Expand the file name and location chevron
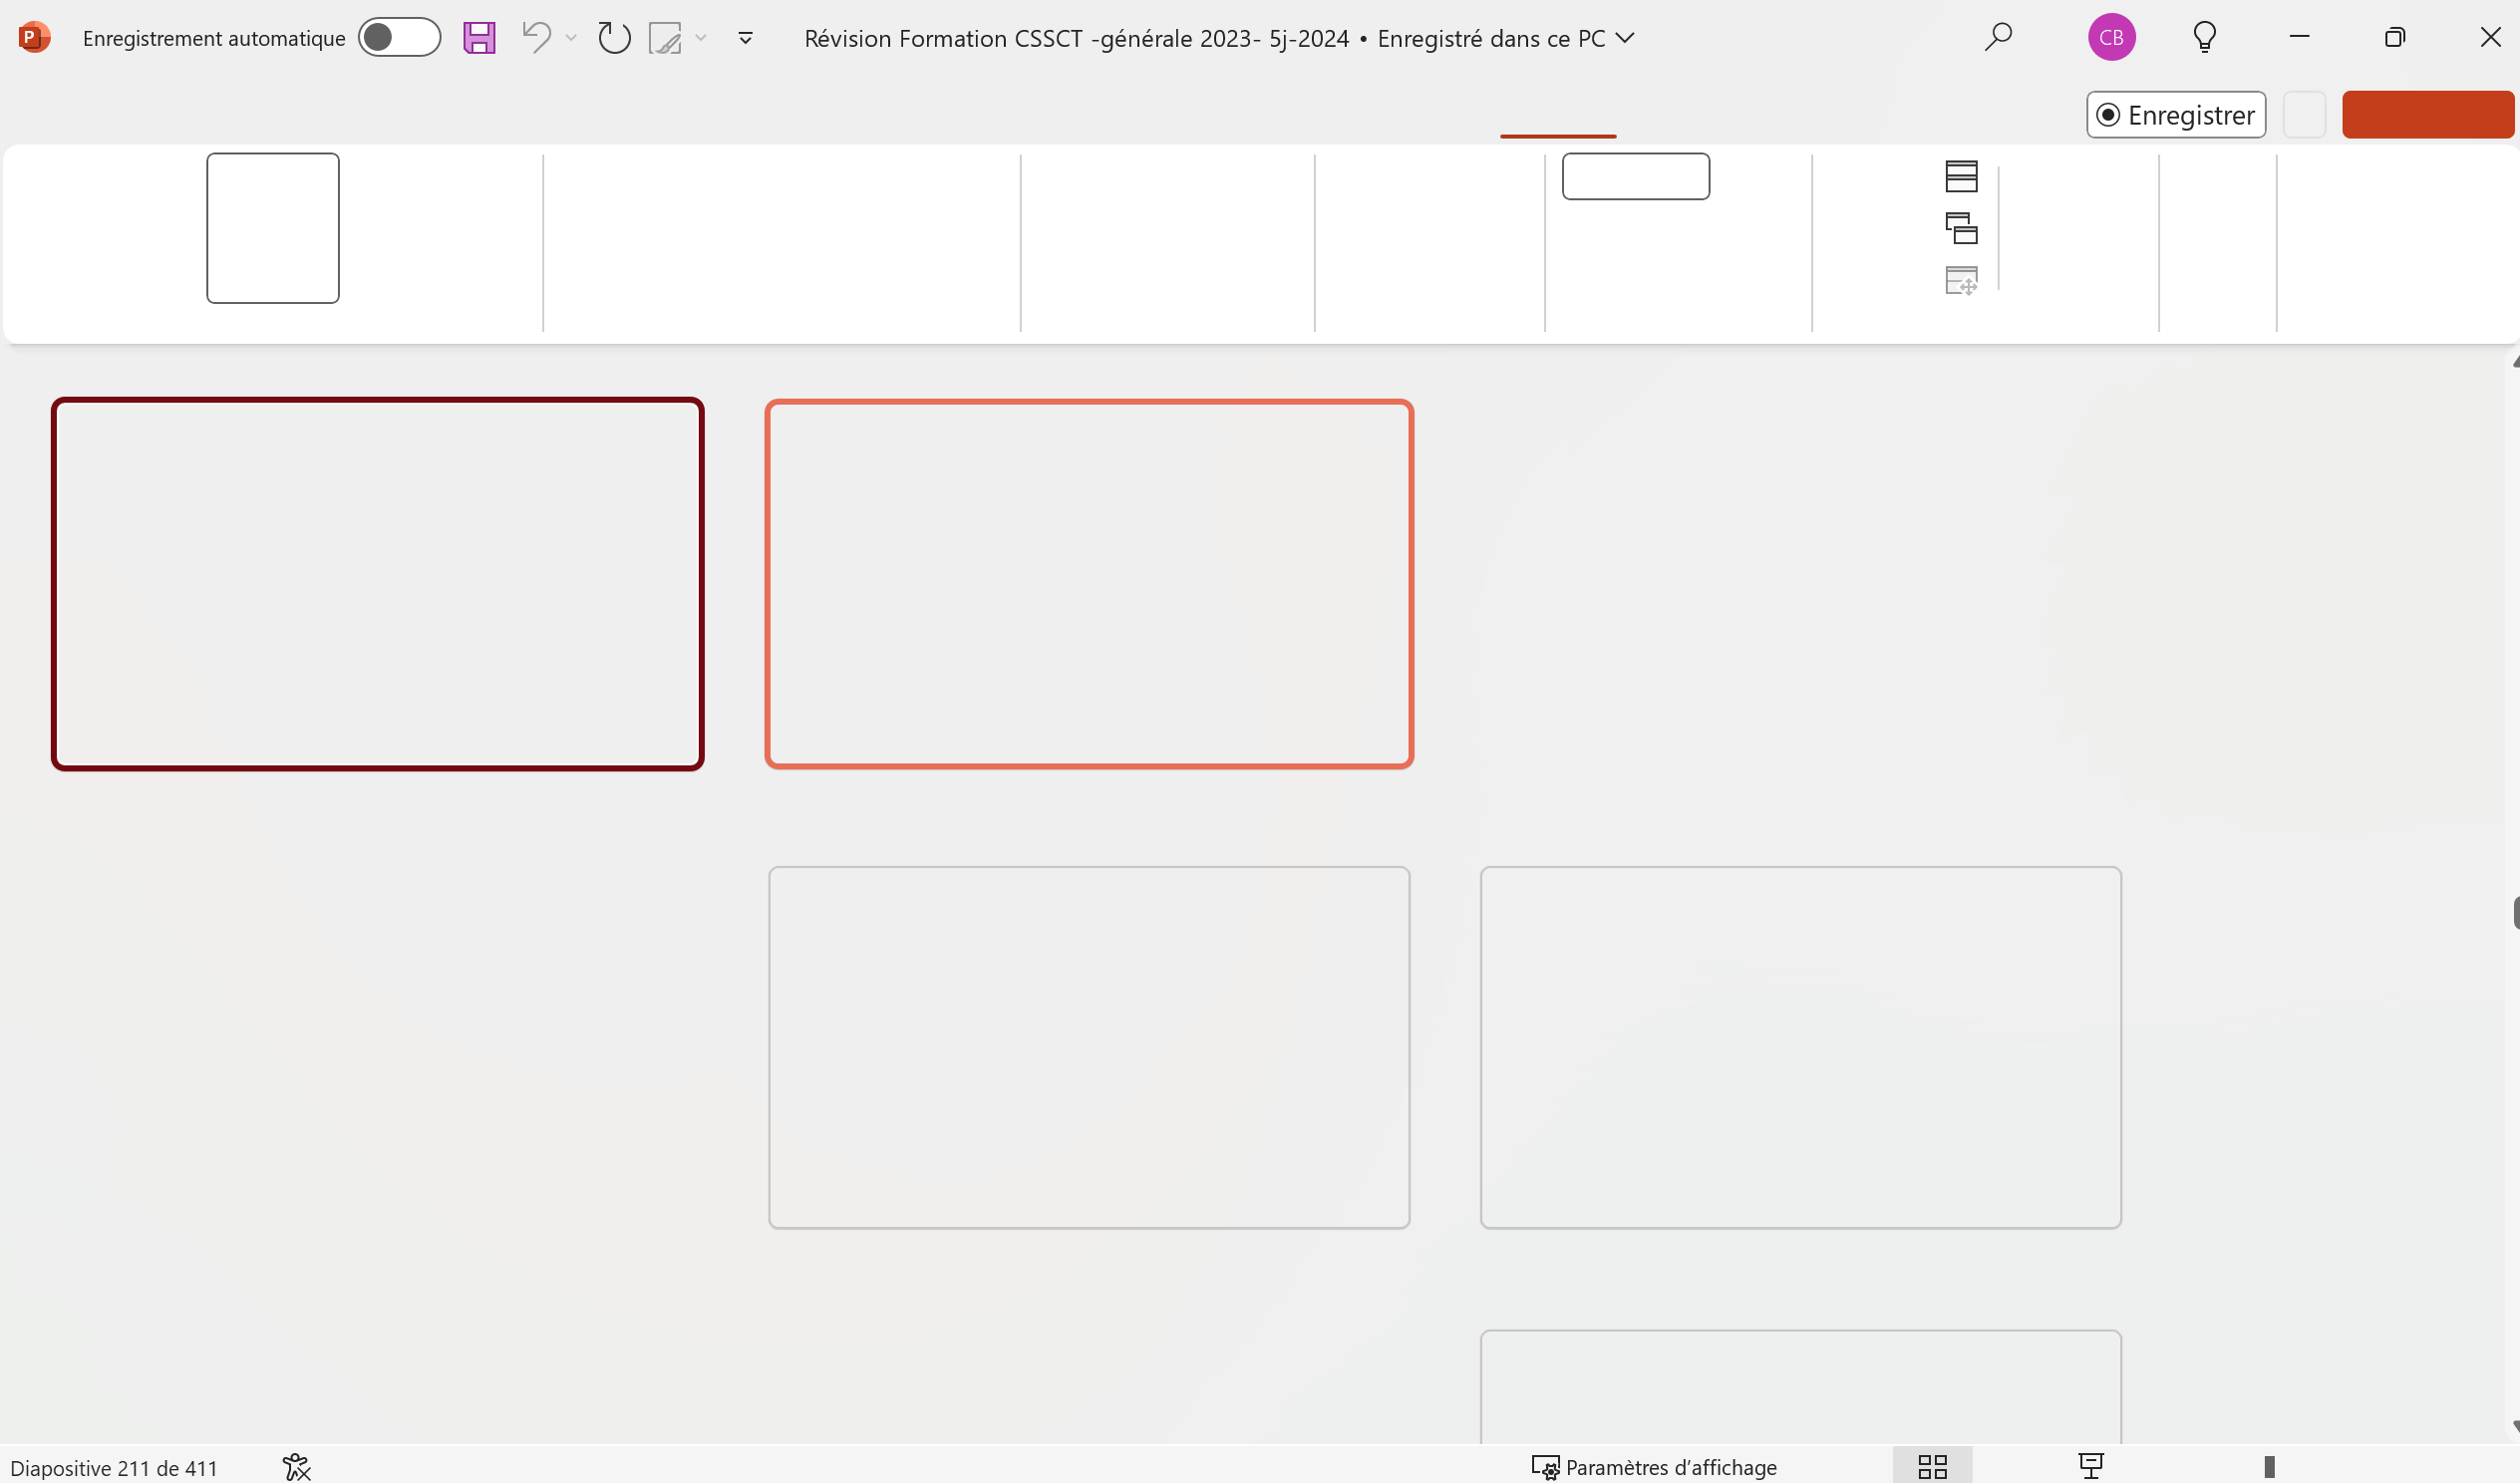Viewport: 2520px width, 1483px height. [1625, 38]
